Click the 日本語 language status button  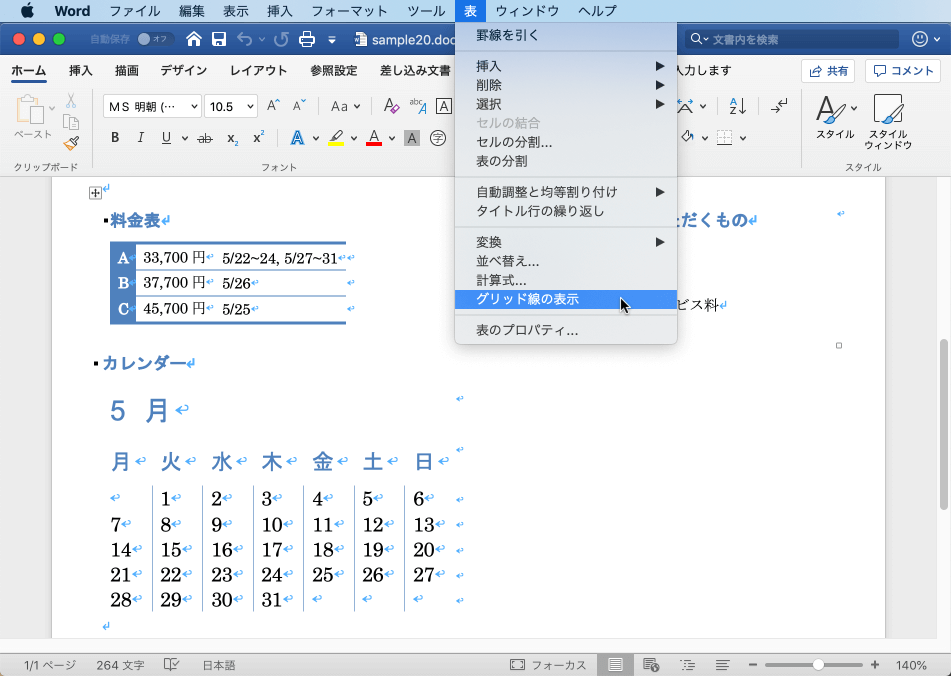pyautogui.click(x=218, y=665)
